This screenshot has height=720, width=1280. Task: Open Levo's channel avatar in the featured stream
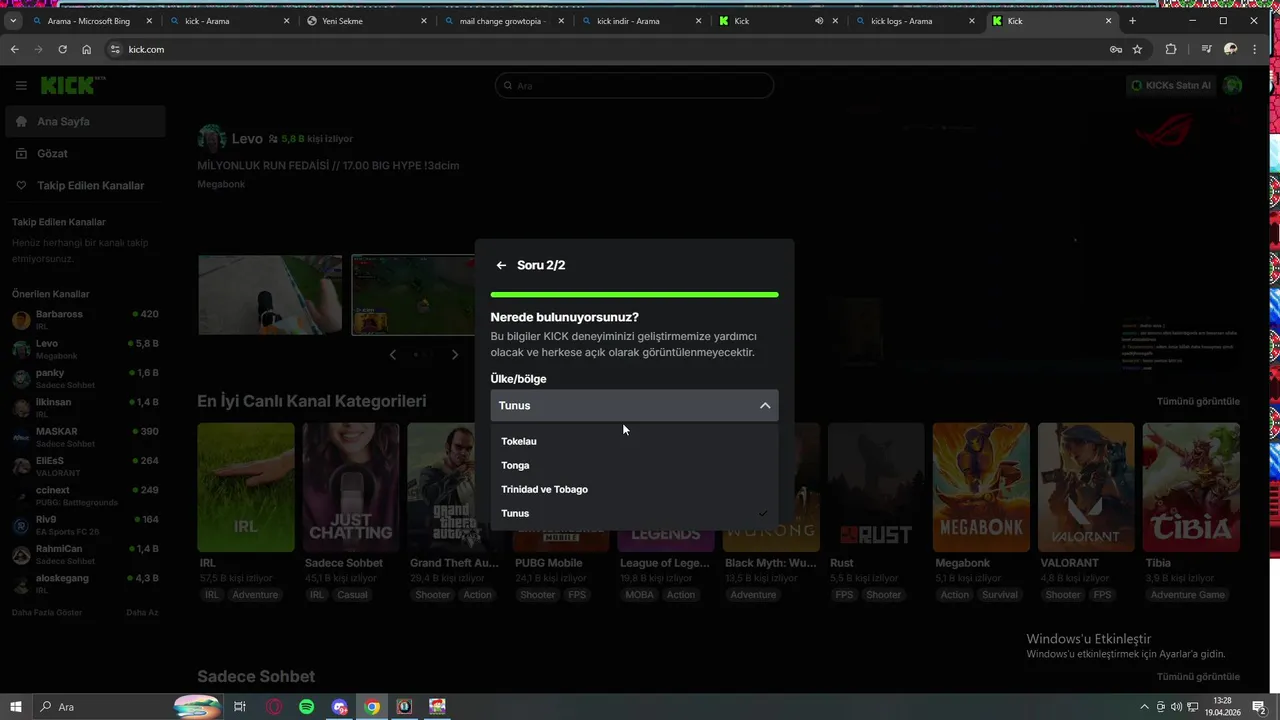coord(211,139)
